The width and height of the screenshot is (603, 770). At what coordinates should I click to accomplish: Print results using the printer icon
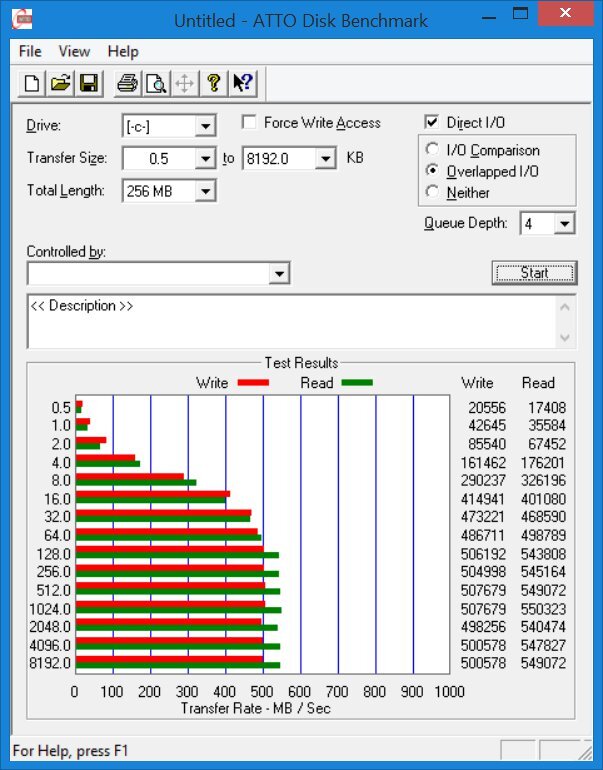point(128,83)
